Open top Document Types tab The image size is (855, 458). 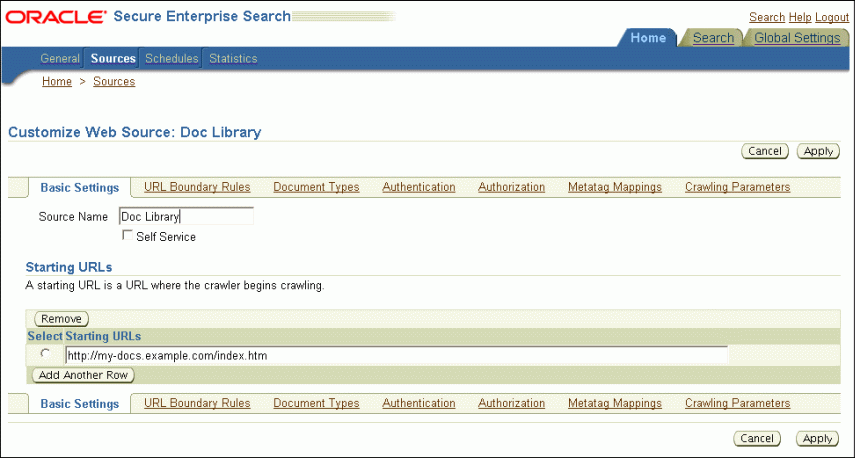tap(316, 187)
